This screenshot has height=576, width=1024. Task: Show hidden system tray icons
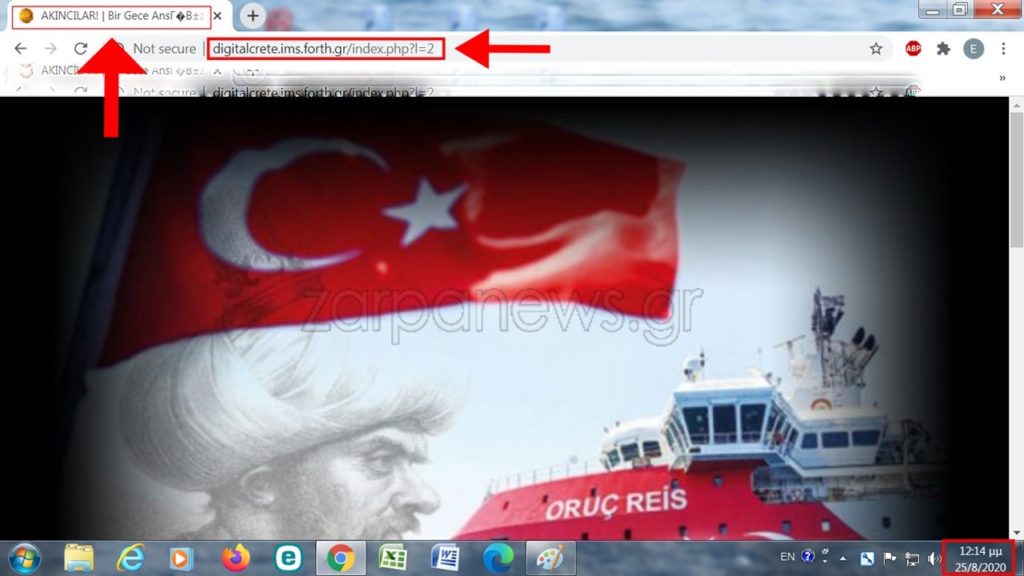tap(843, 558)
